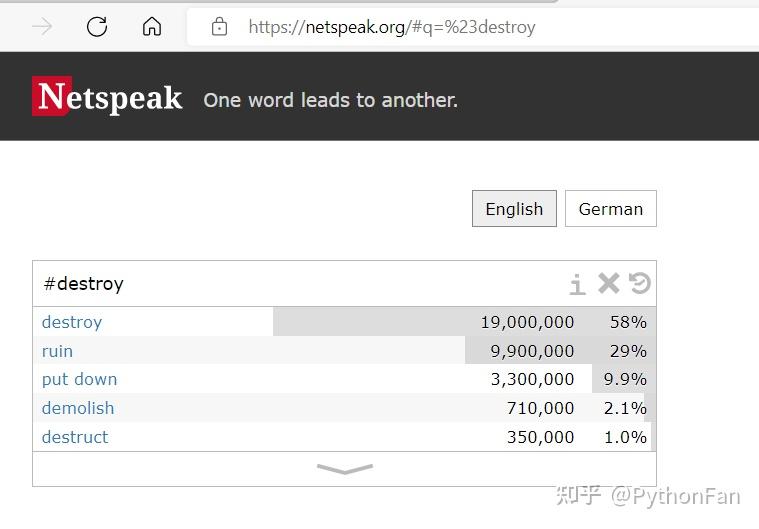Open the query info icon
Viewport: 759px width, 529px height.
click(577, 285)
